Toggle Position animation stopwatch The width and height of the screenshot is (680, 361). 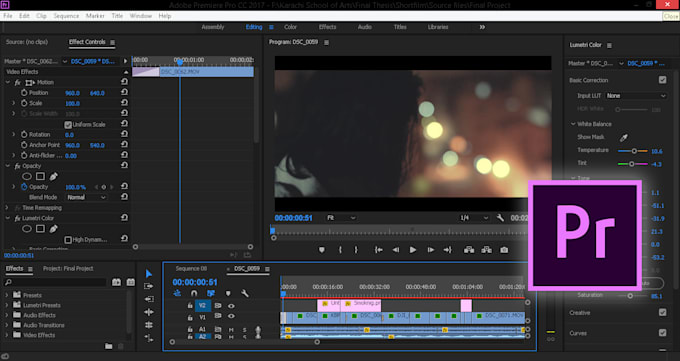click(24, 92)
